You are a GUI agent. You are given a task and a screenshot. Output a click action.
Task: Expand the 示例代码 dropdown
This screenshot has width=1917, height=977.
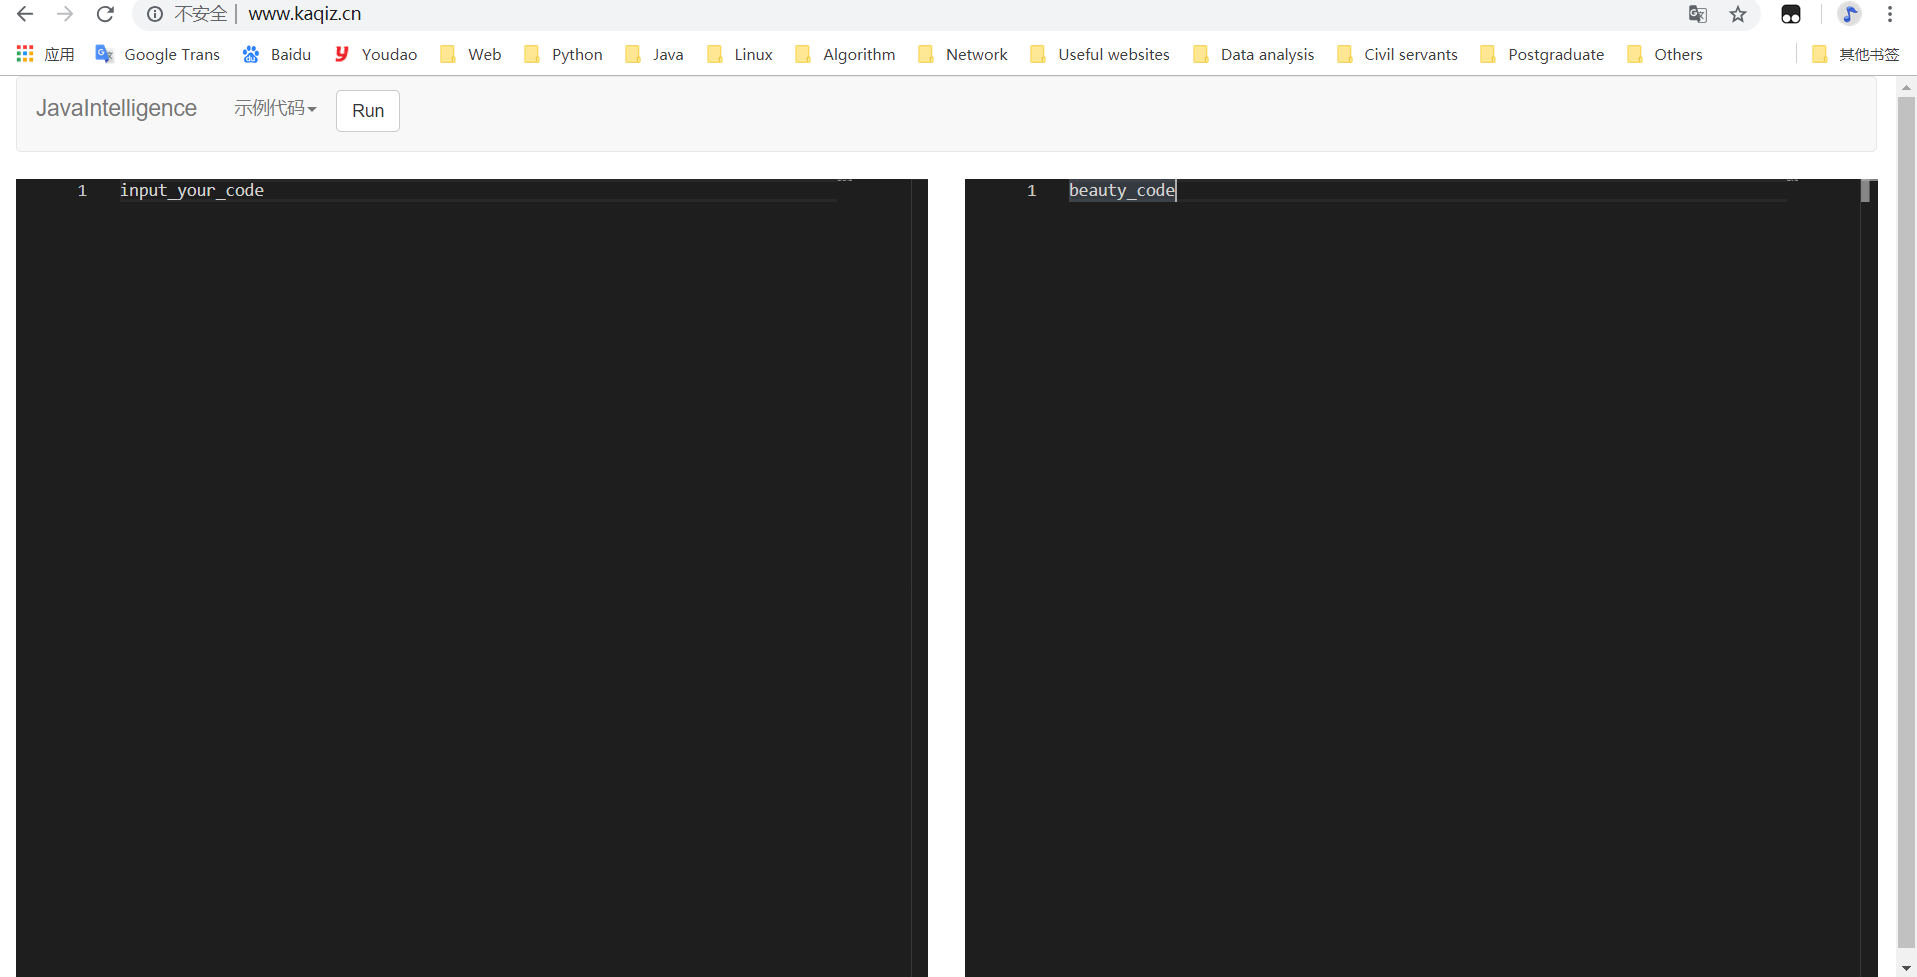click(x=275, y=108)
